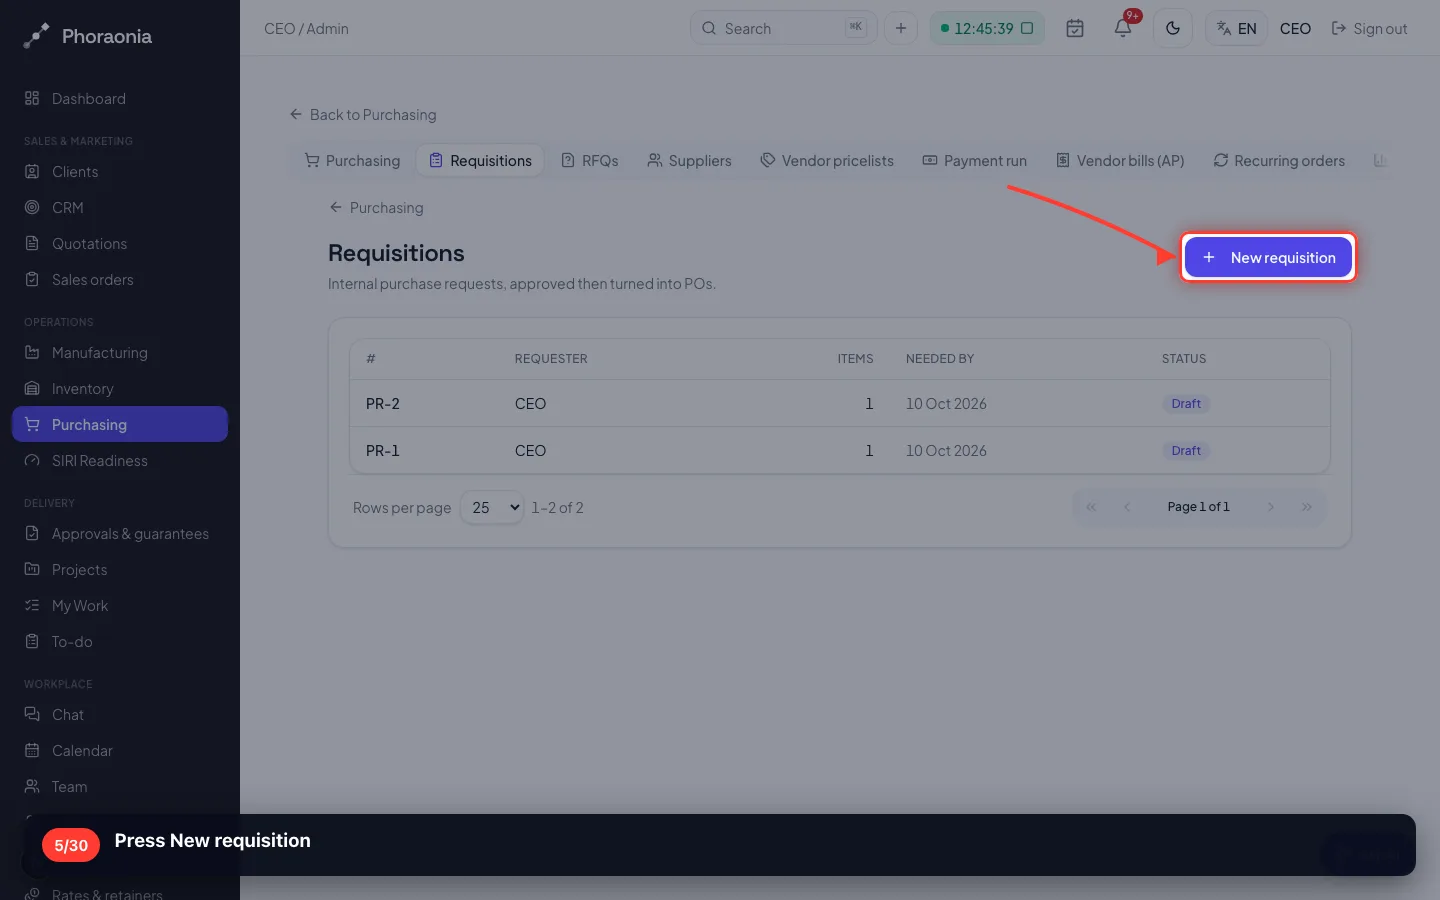Click the plus quick-add button in header
Viewport: 1440px width, 900px height.
901,28
